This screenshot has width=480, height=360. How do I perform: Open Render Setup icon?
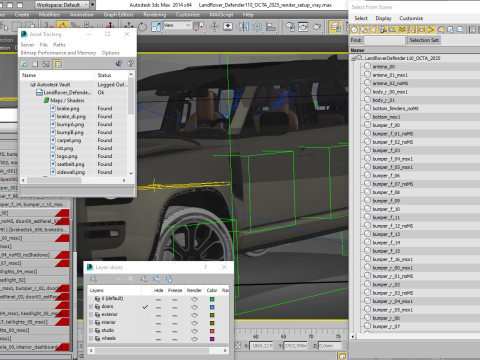(x=290, y=27)
